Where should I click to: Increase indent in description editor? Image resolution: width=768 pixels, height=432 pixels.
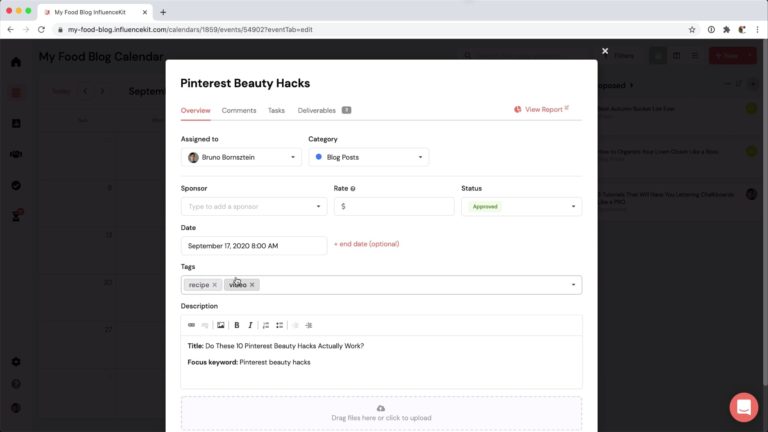(x=309, y=325)
